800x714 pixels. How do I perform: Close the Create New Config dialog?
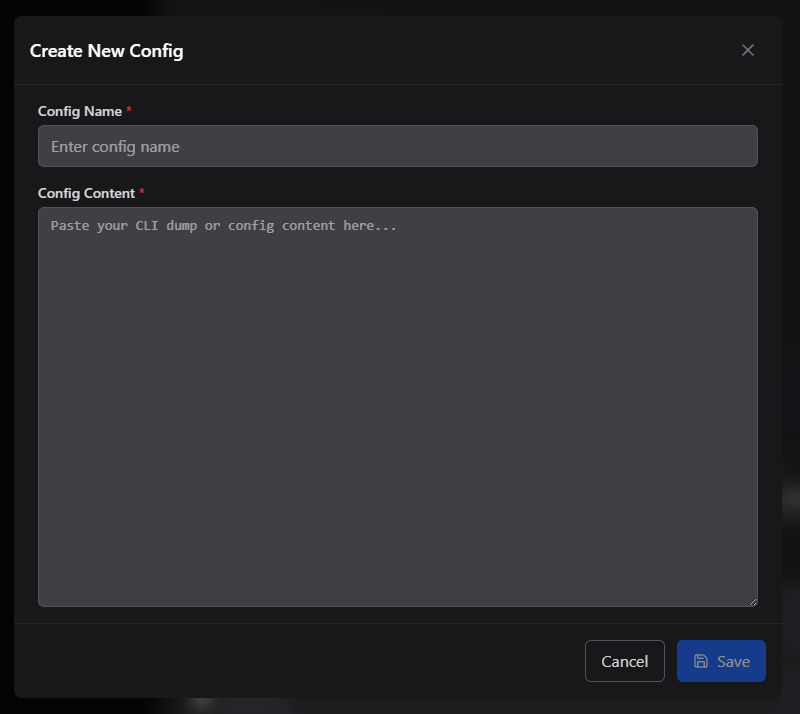click(x=747, y=50)
